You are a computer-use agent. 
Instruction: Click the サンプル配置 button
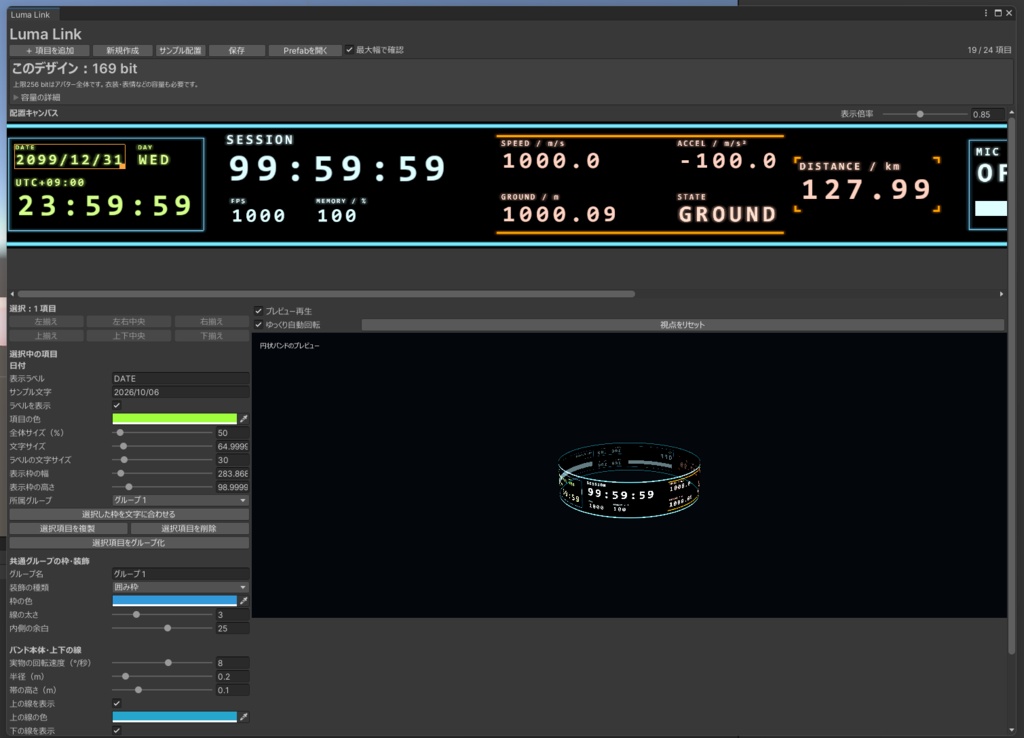tap(180, 50)
